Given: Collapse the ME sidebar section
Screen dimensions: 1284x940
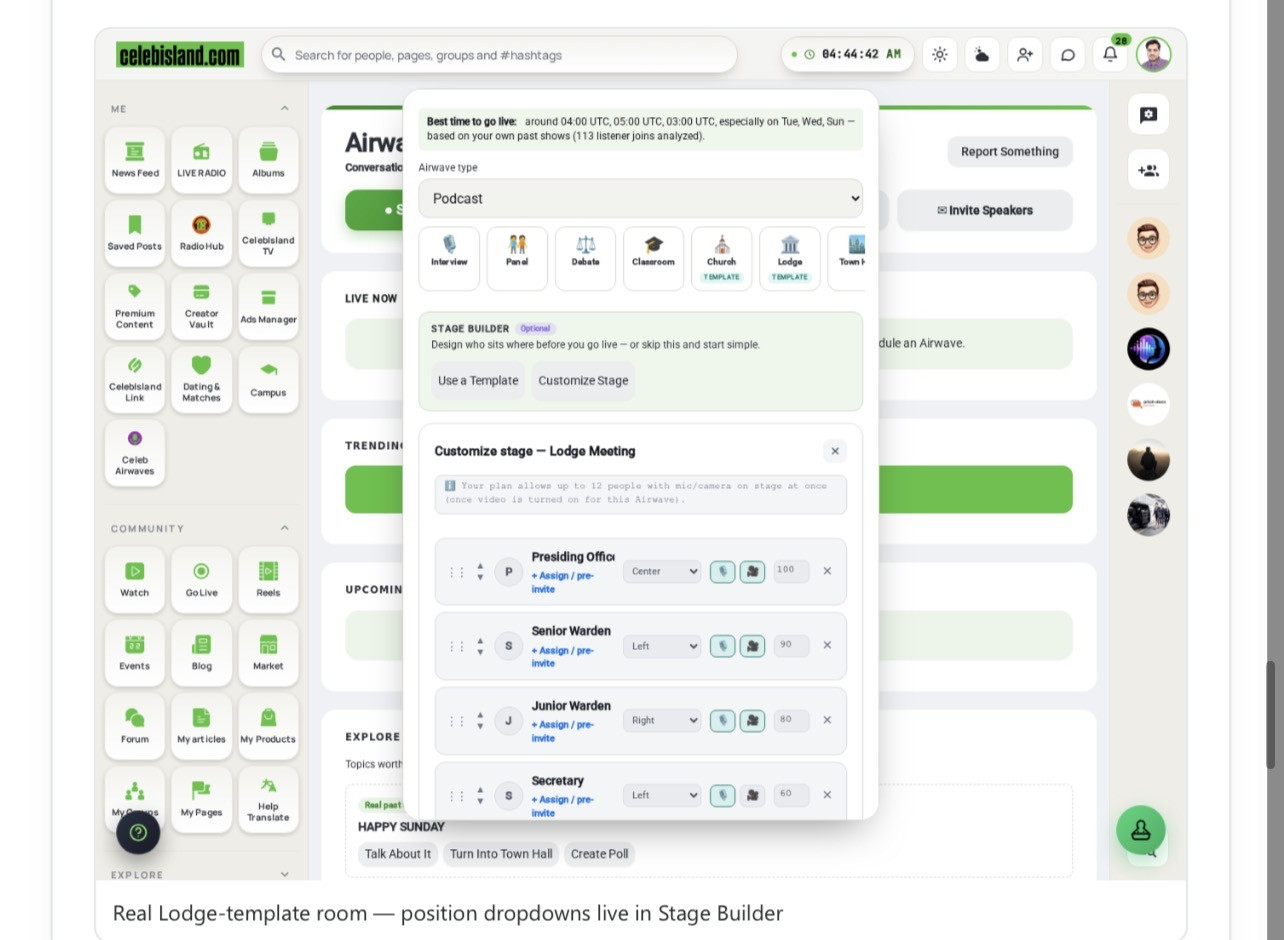Looking at the screenshot, I should pyautogui.click(x=285, y=108).
